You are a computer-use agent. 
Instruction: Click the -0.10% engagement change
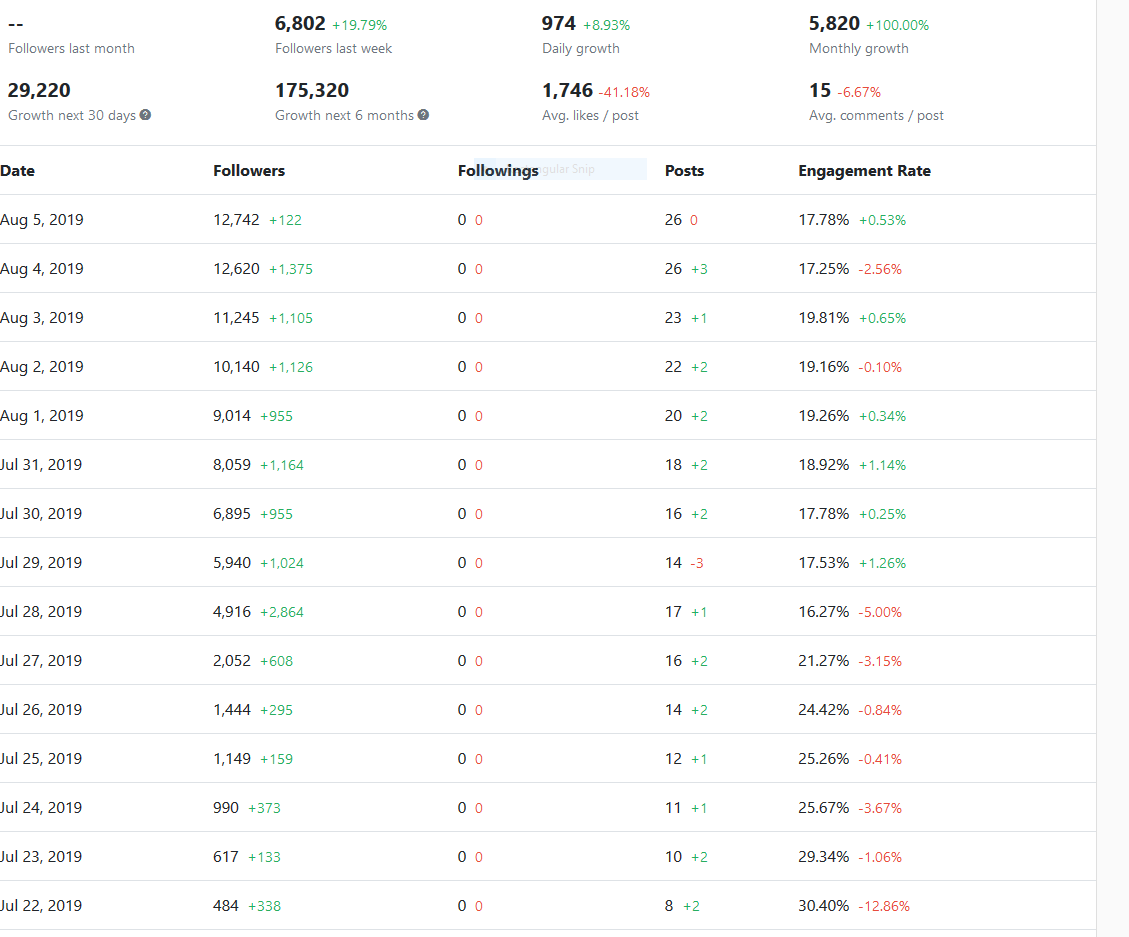point(880,367)
